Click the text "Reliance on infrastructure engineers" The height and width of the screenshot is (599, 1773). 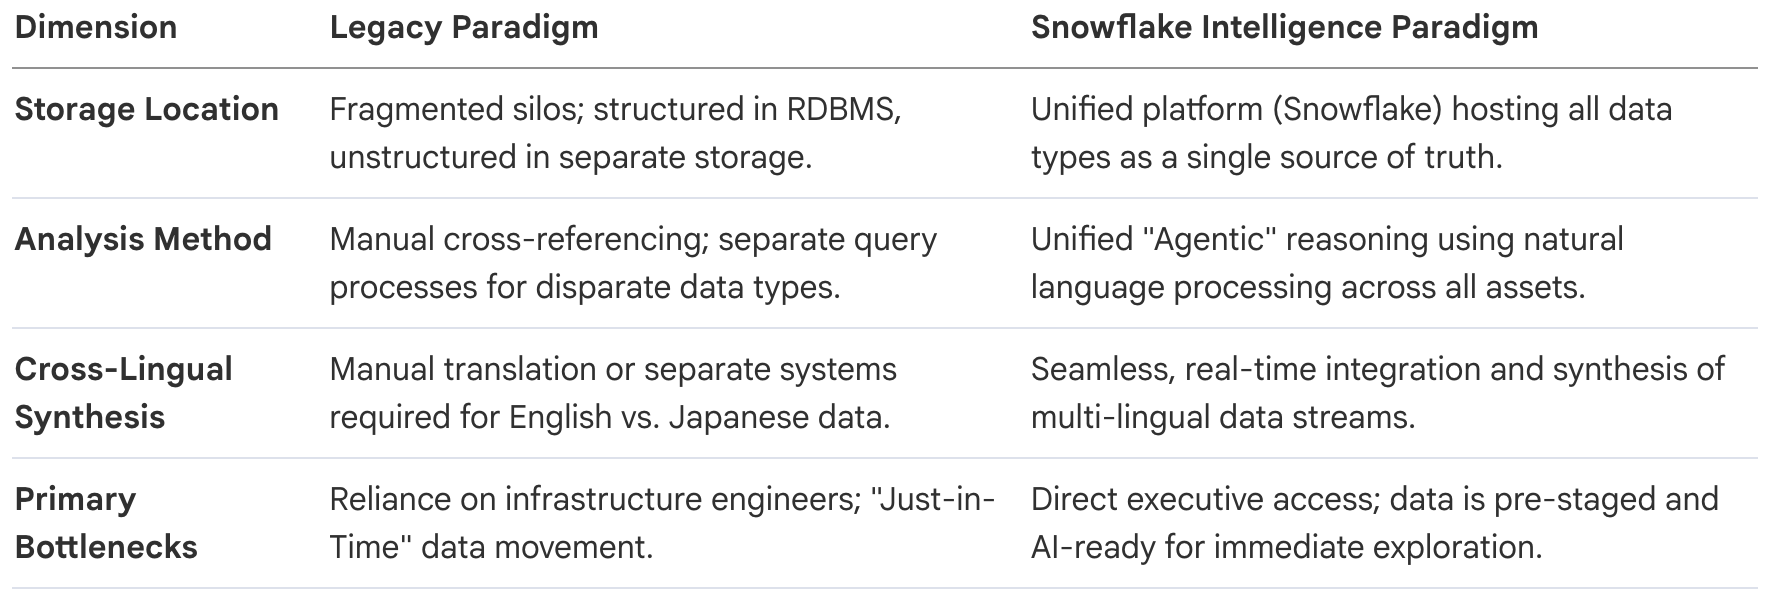(x=590, y=499)
